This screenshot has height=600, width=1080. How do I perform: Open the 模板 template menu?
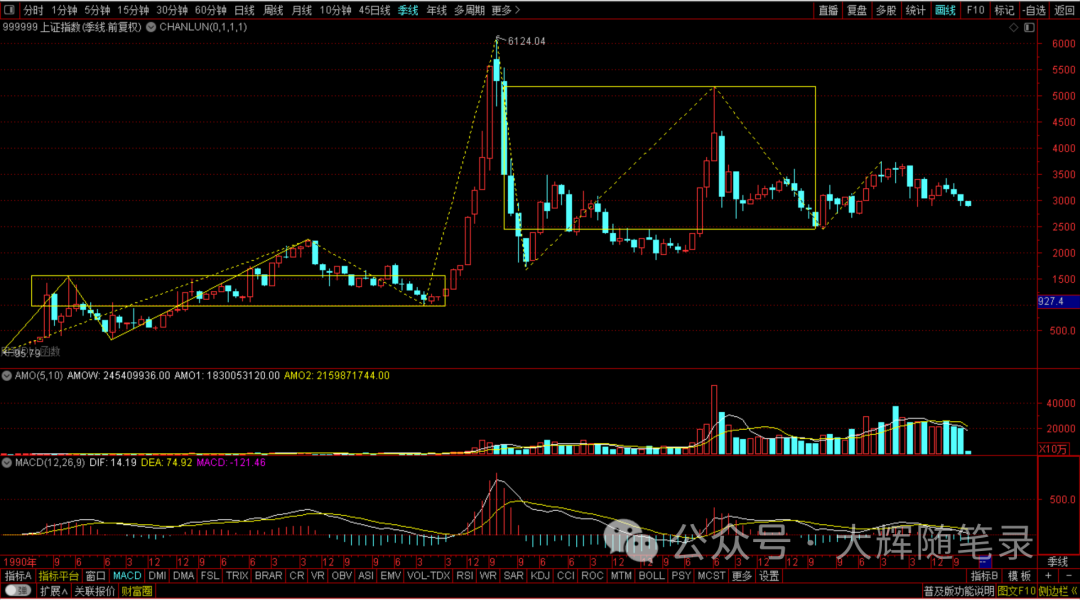[1019, 576]
